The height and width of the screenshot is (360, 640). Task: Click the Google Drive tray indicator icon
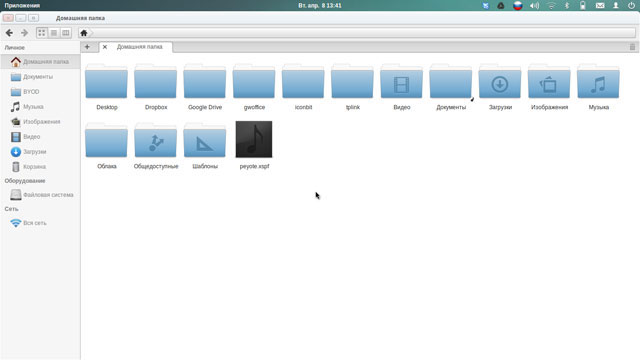[x=501, y=5]
